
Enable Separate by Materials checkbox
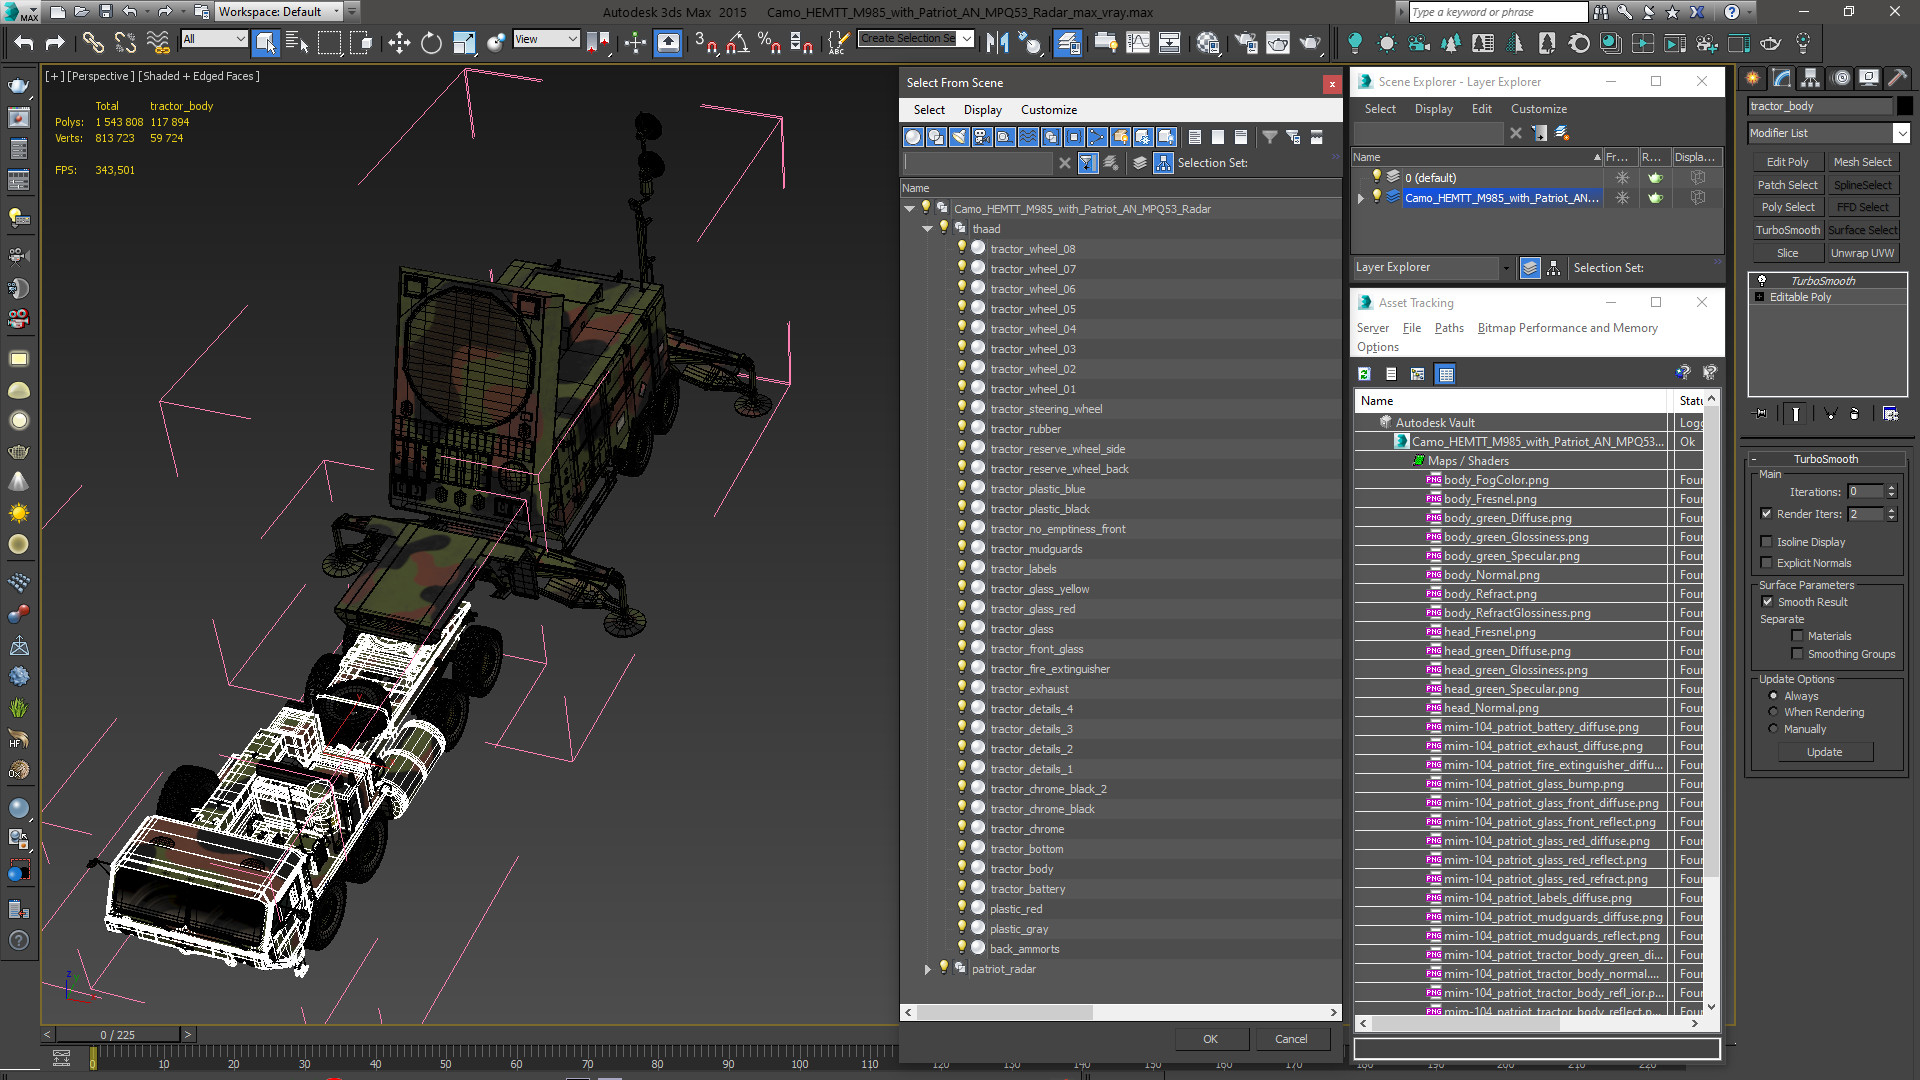(x=1797, y=636)
